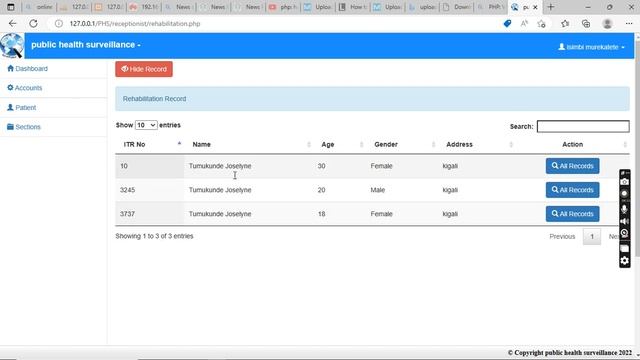
Task: Open All Records for ITR No 3245
Action: pyautogui.click(x=572, y=190)
